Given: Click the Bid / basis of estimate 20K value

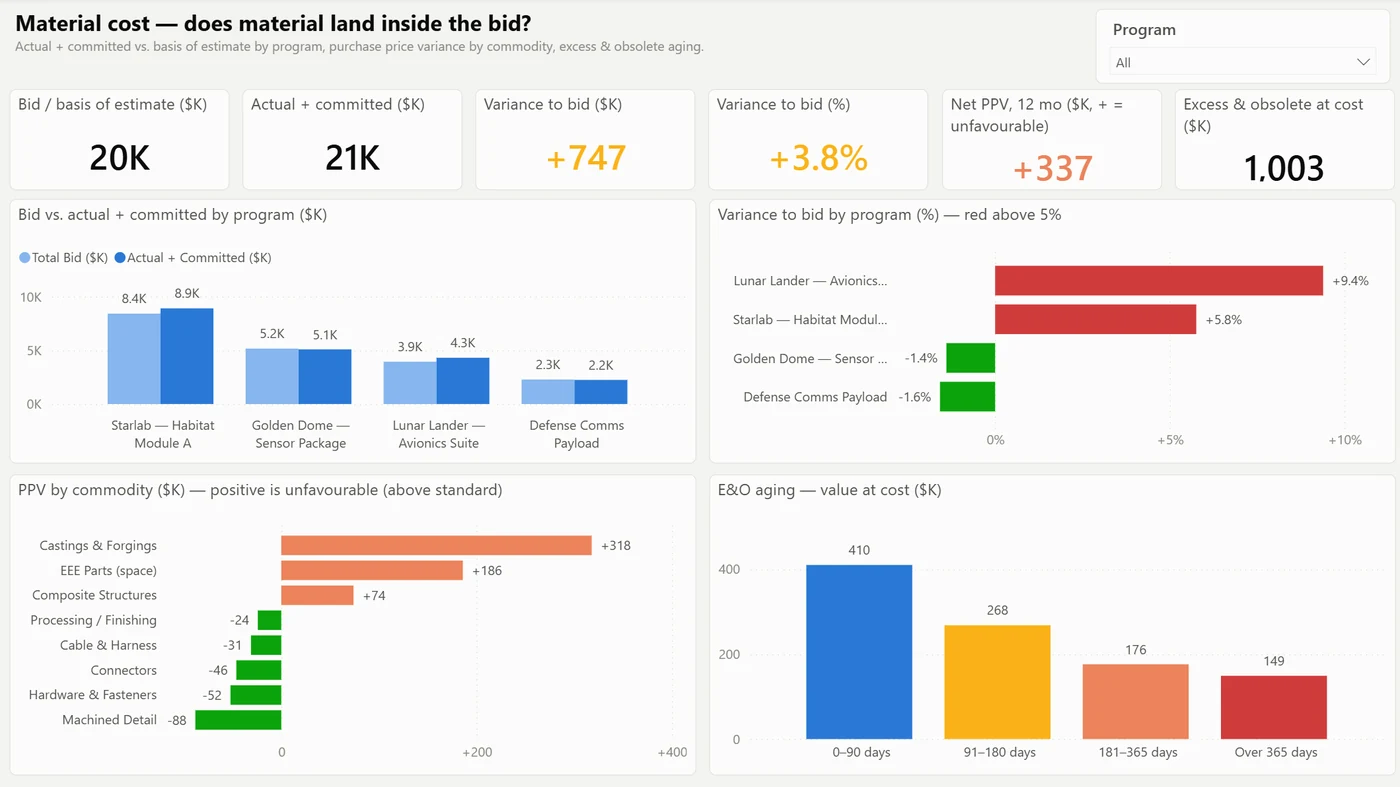Looking at the screenshot, I should tap(120, 157).
